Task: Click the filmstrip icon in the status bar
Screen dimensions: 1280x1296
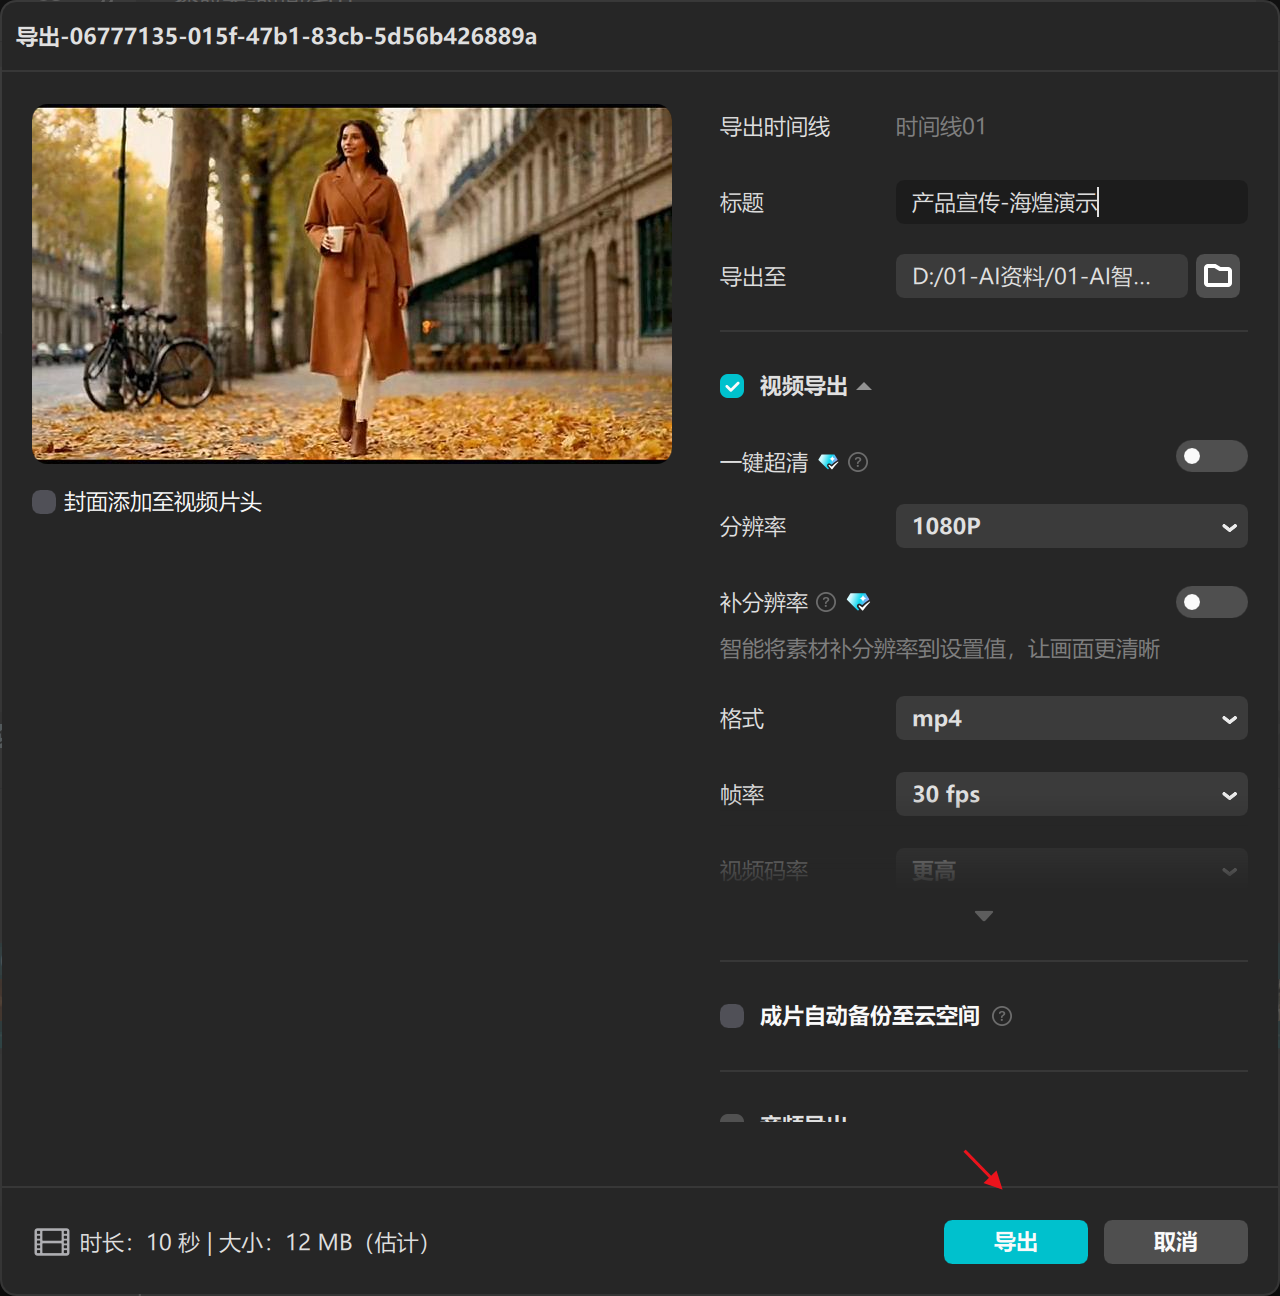Action: coord(50,1242)
